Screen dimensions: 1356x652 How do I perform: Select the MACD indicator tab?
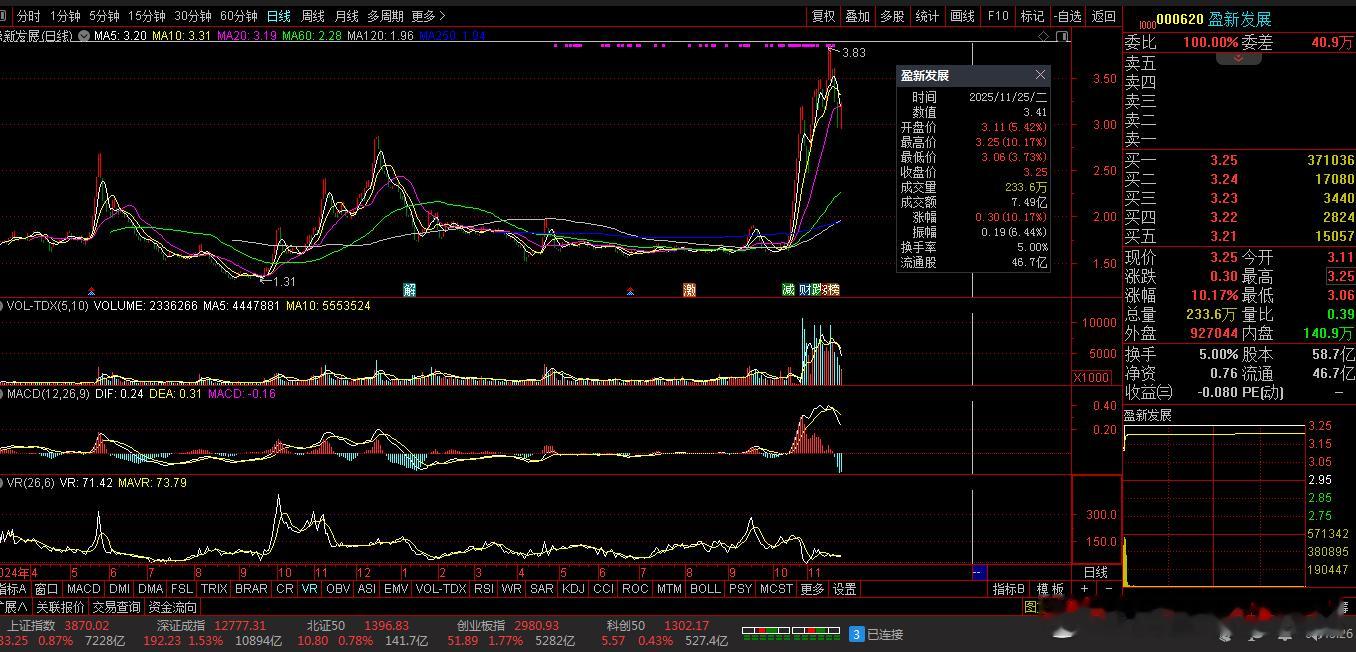pyautogui.click(x=83, y=589)
